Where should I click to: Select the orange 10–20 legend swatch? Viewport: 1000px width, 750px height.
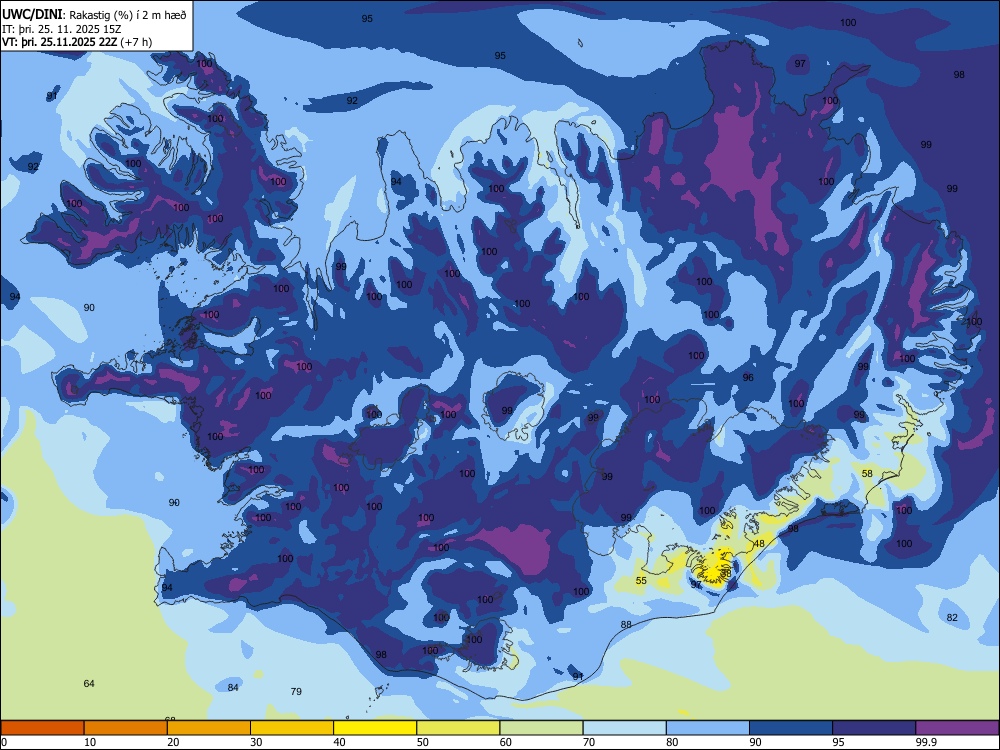pos(126,728)
